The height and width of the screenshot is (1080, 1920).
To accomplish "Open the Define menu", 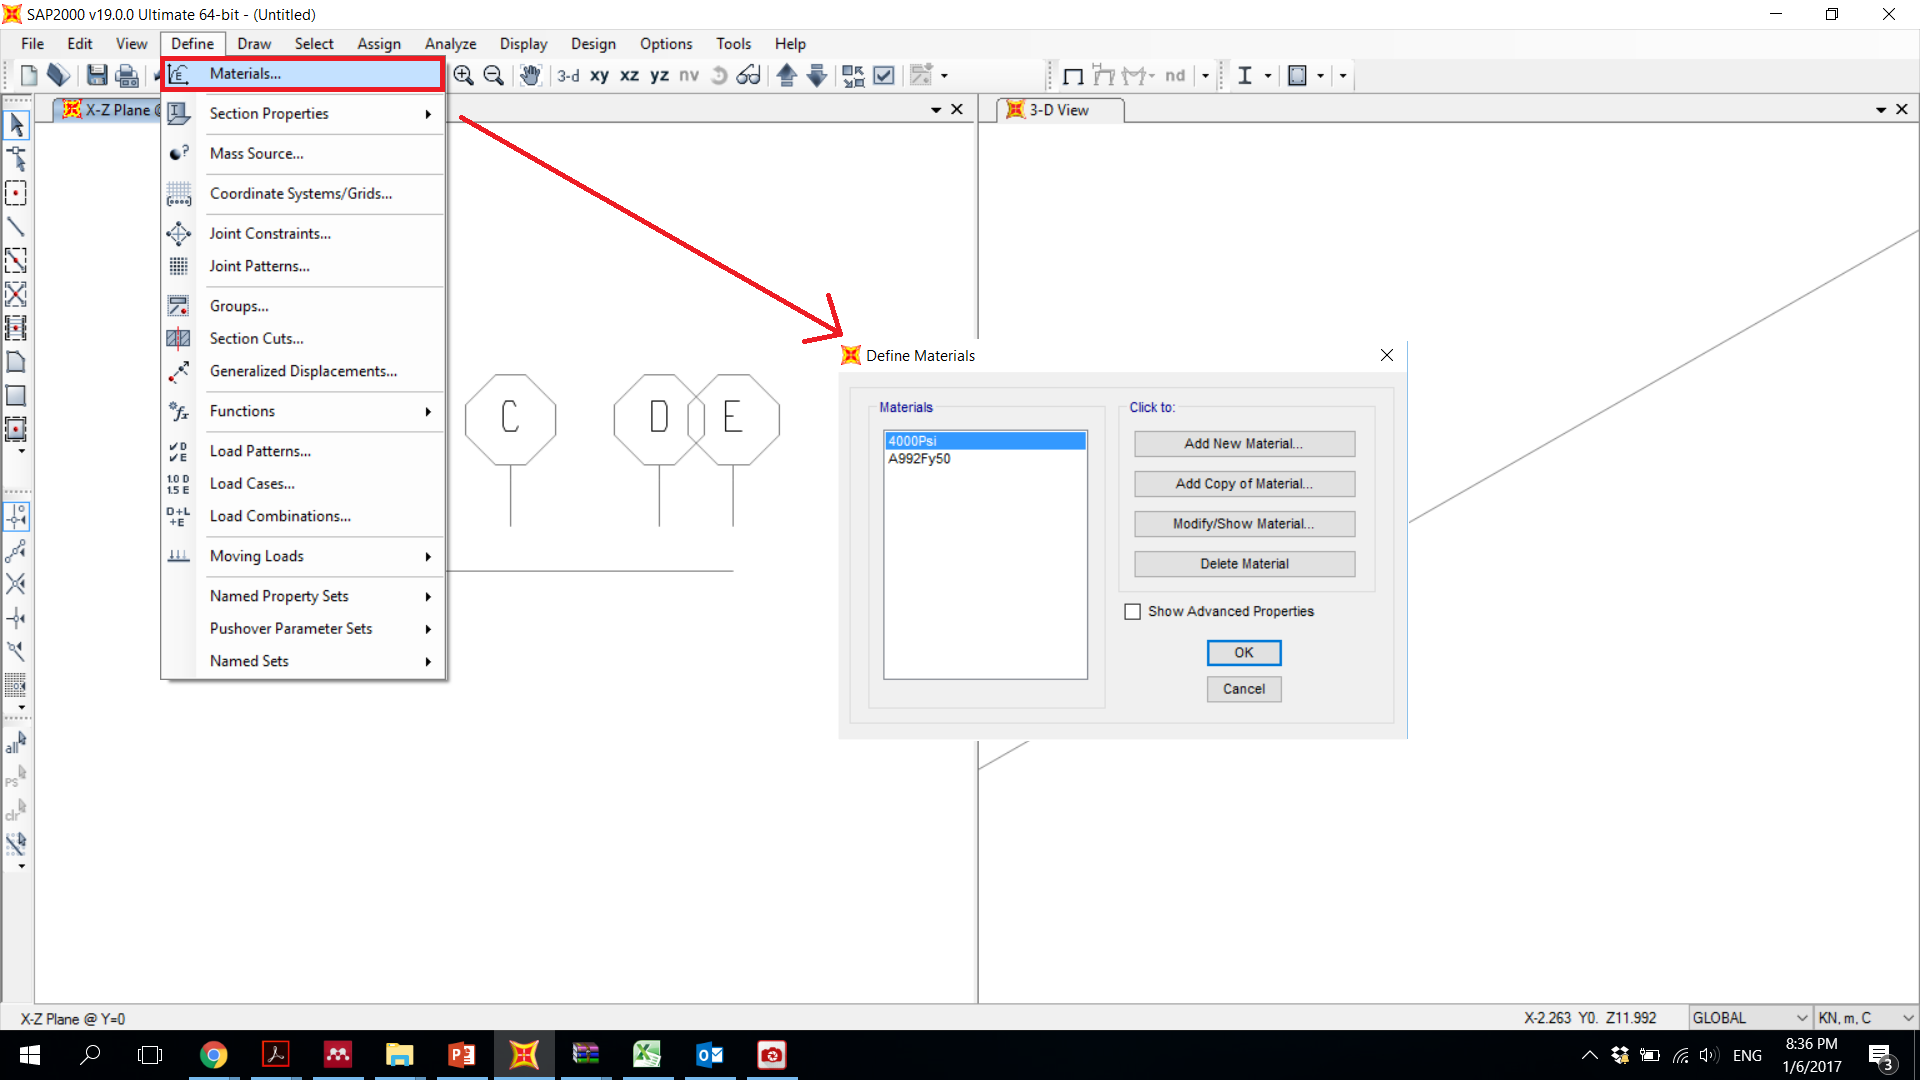I will click(192, 44).
